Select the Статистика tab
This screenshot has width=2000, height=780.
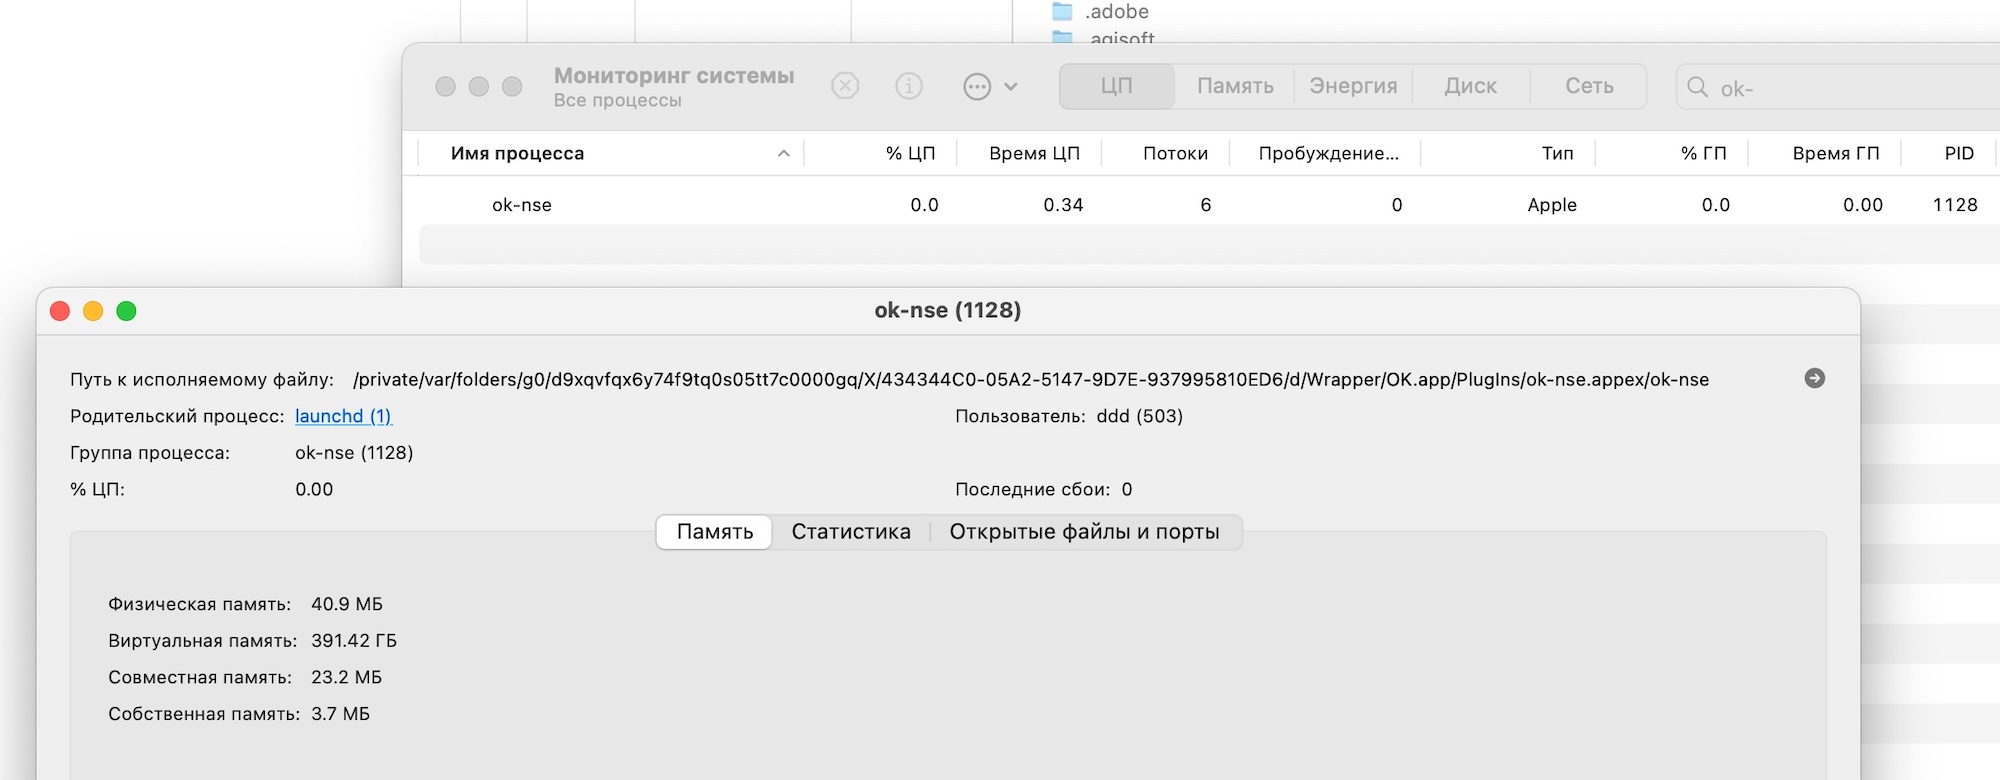pos(851,532)
